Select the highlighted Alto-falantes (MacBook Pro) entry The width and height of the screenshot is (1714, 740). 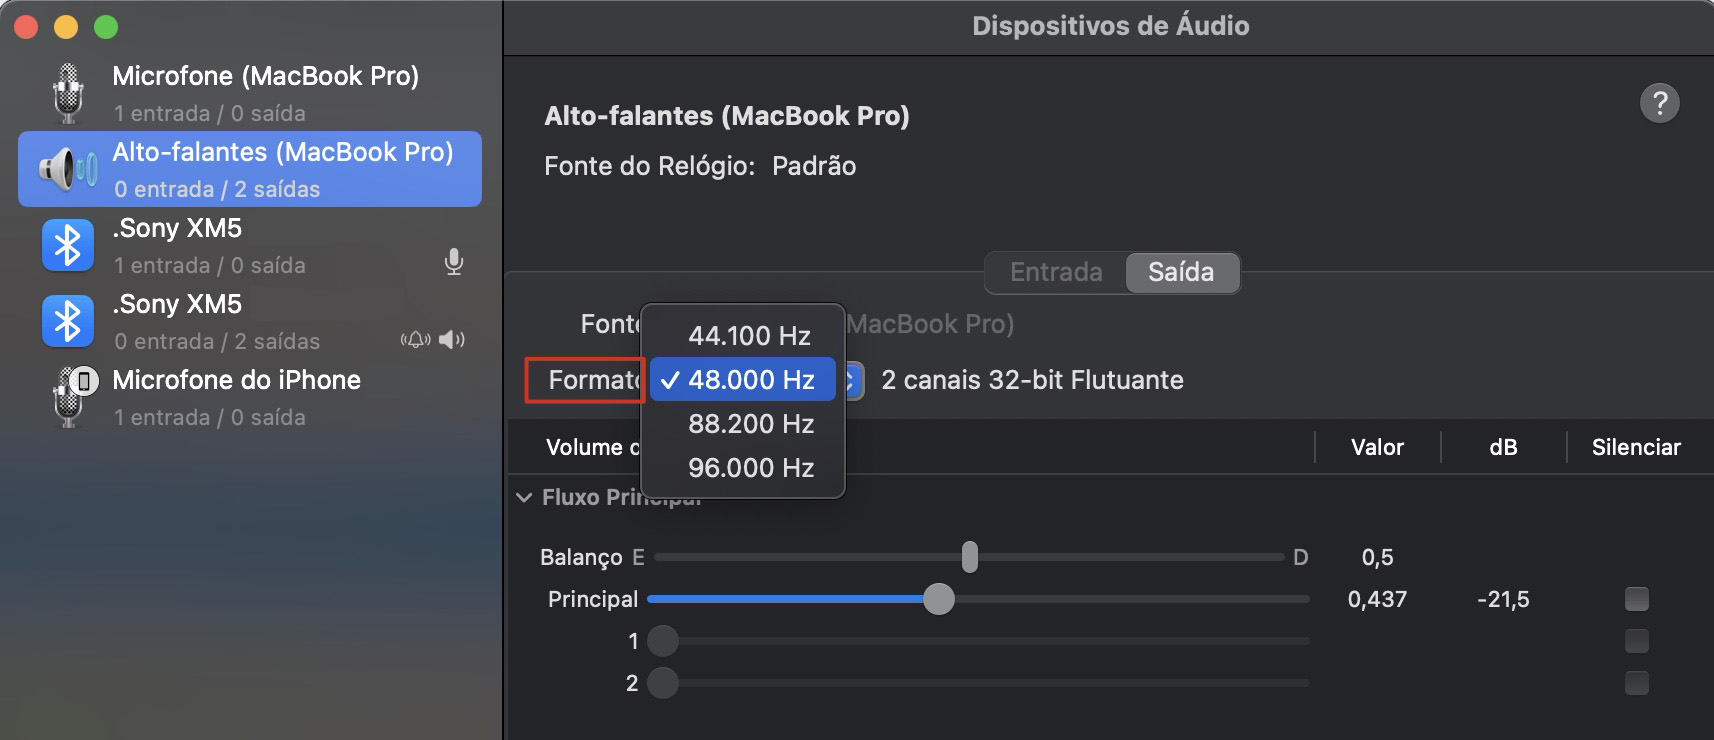coord(249,168)
